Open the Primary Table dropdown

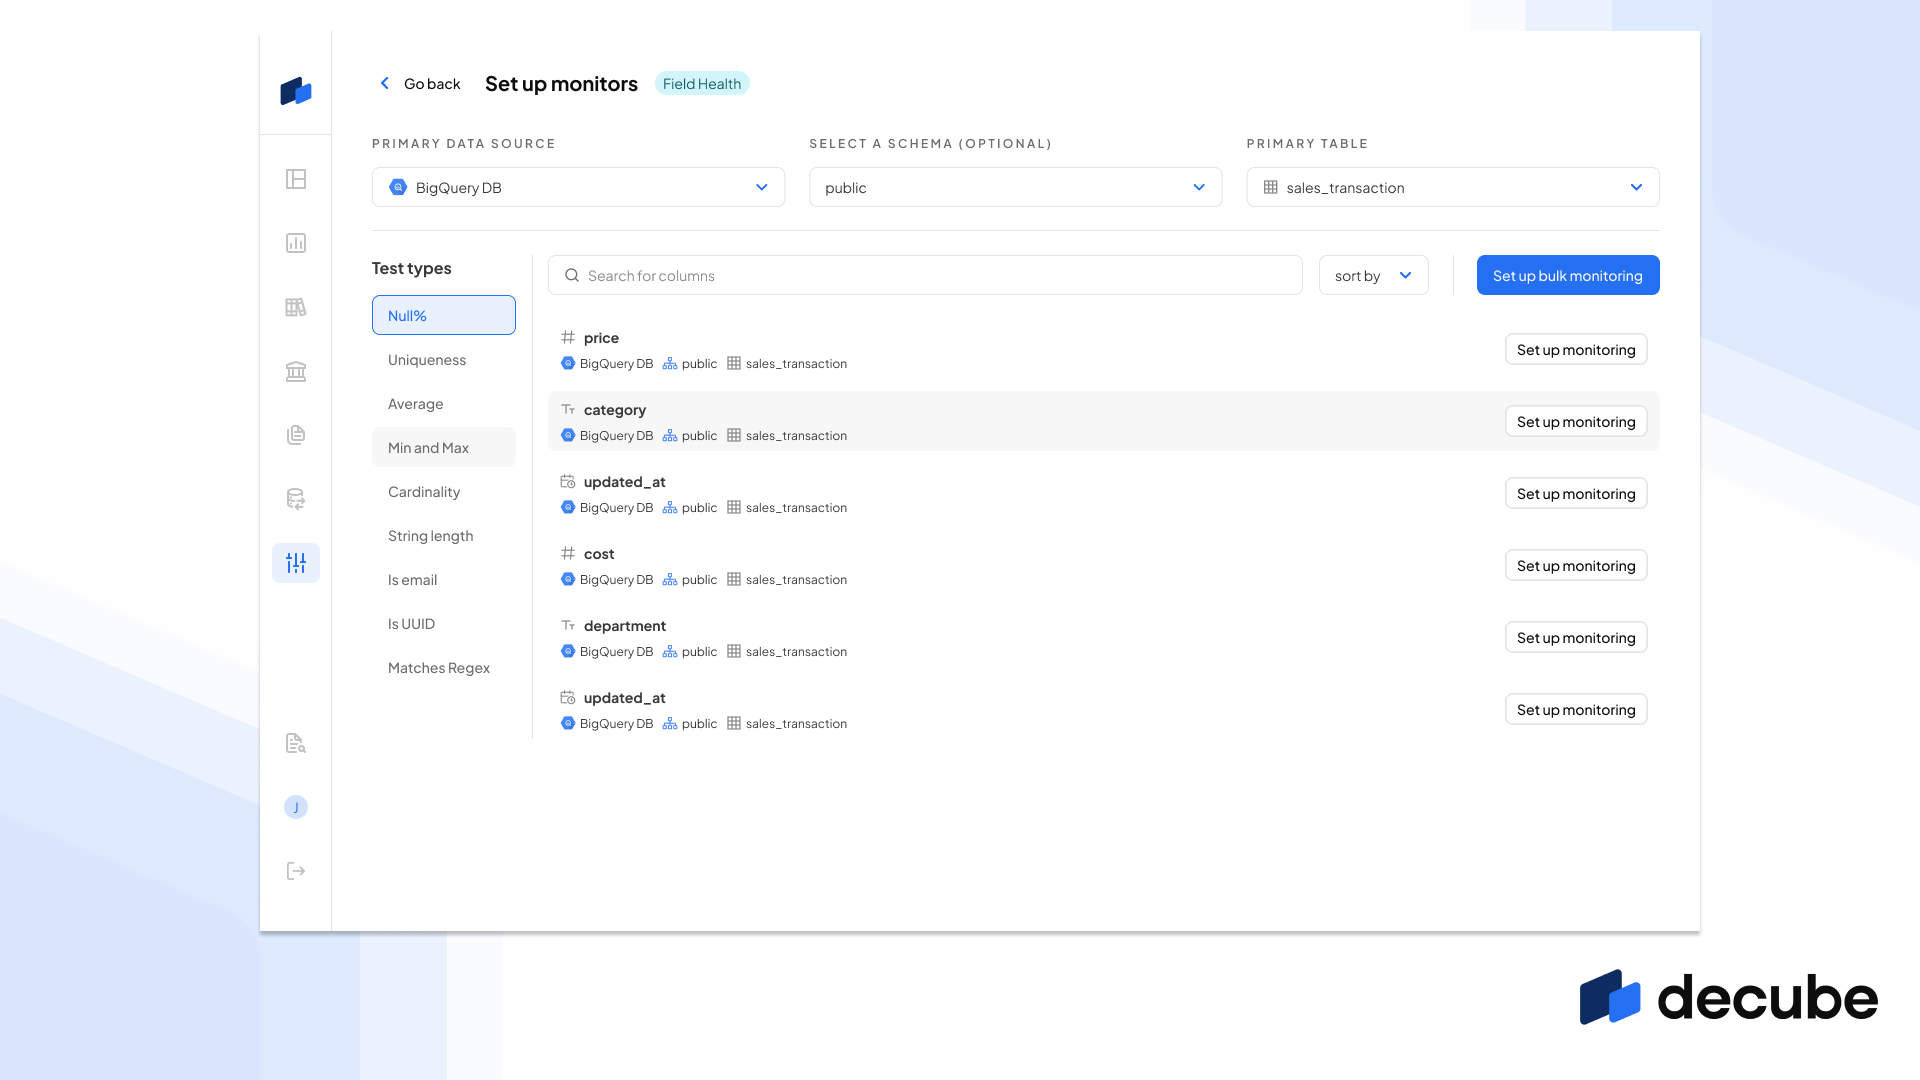pyautogui.click(x=1453, y=187)
